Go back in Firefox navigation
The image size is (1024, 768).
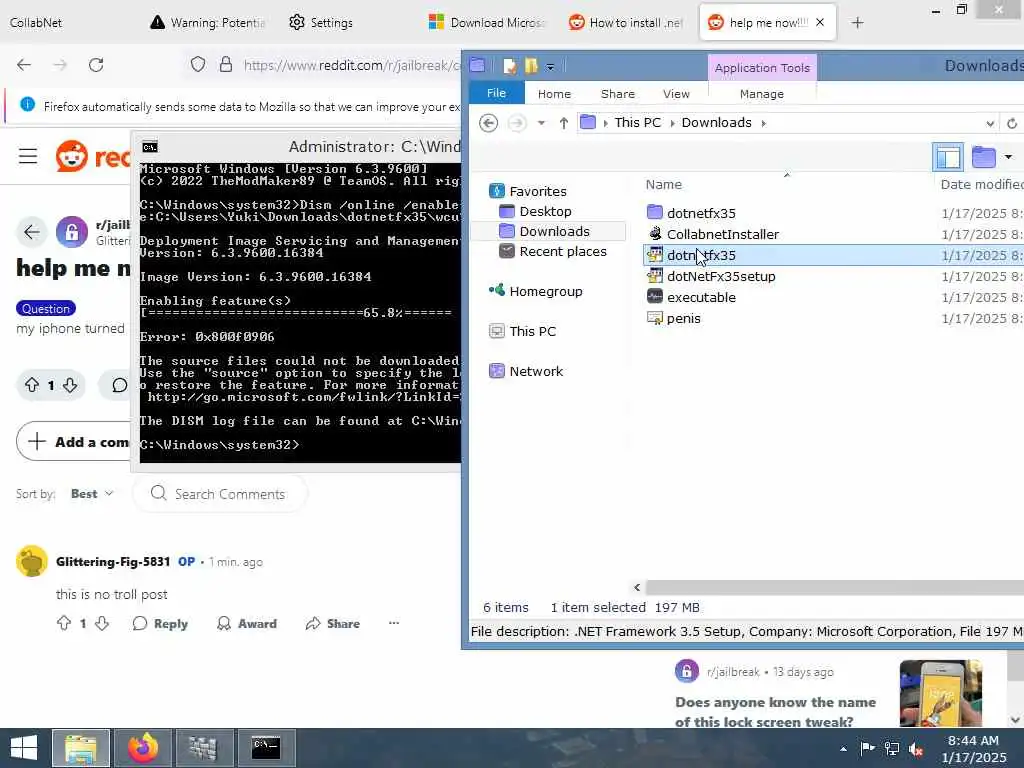click(24, 65)
